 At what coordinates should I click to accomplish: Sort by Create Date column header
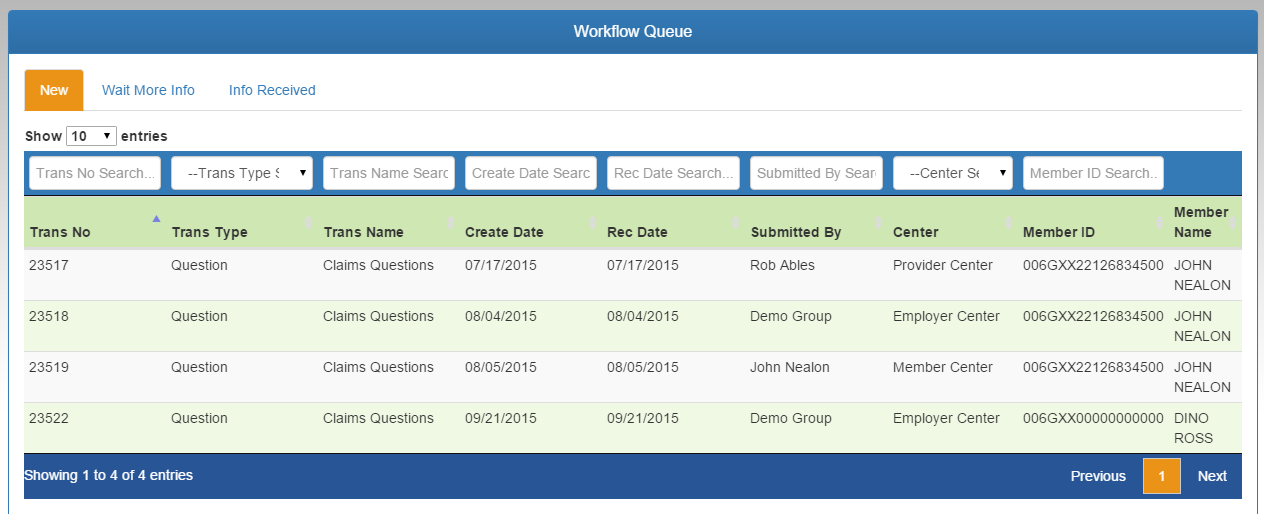coord(504,232)
